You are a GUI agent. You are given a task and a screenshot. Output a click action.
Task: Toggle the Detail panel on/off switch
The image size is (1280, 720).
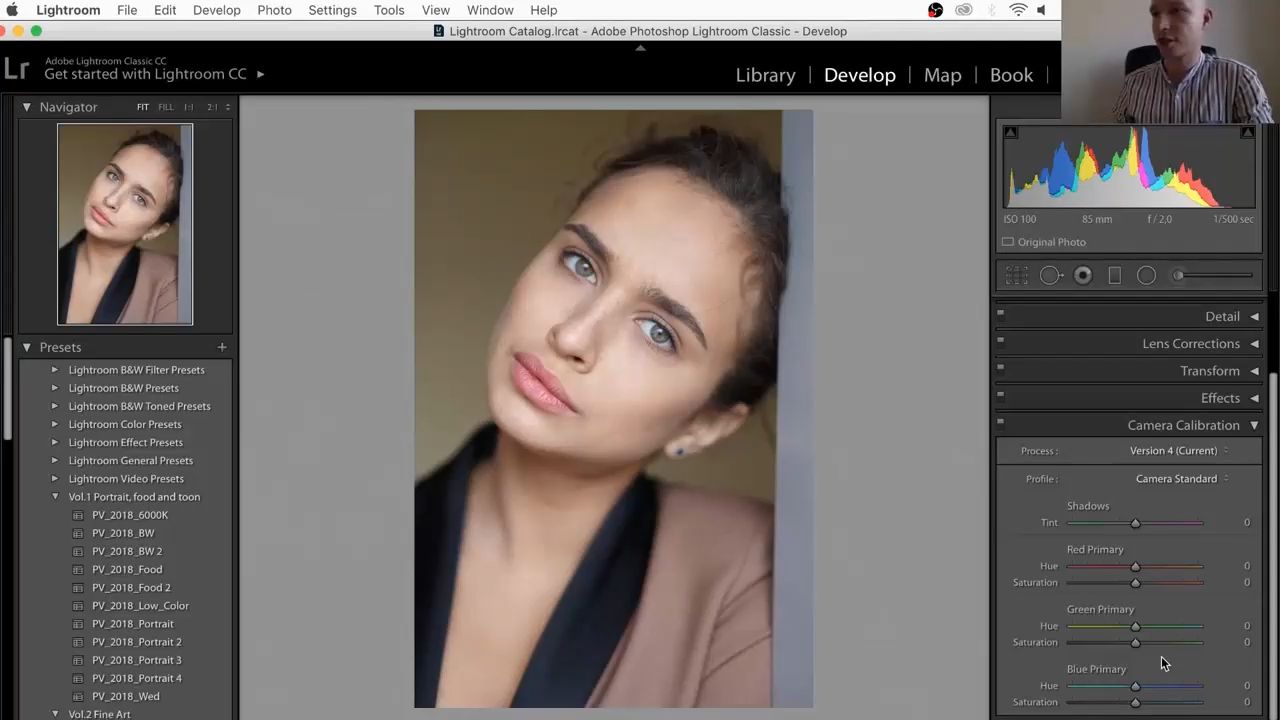tap(1000, 313)
